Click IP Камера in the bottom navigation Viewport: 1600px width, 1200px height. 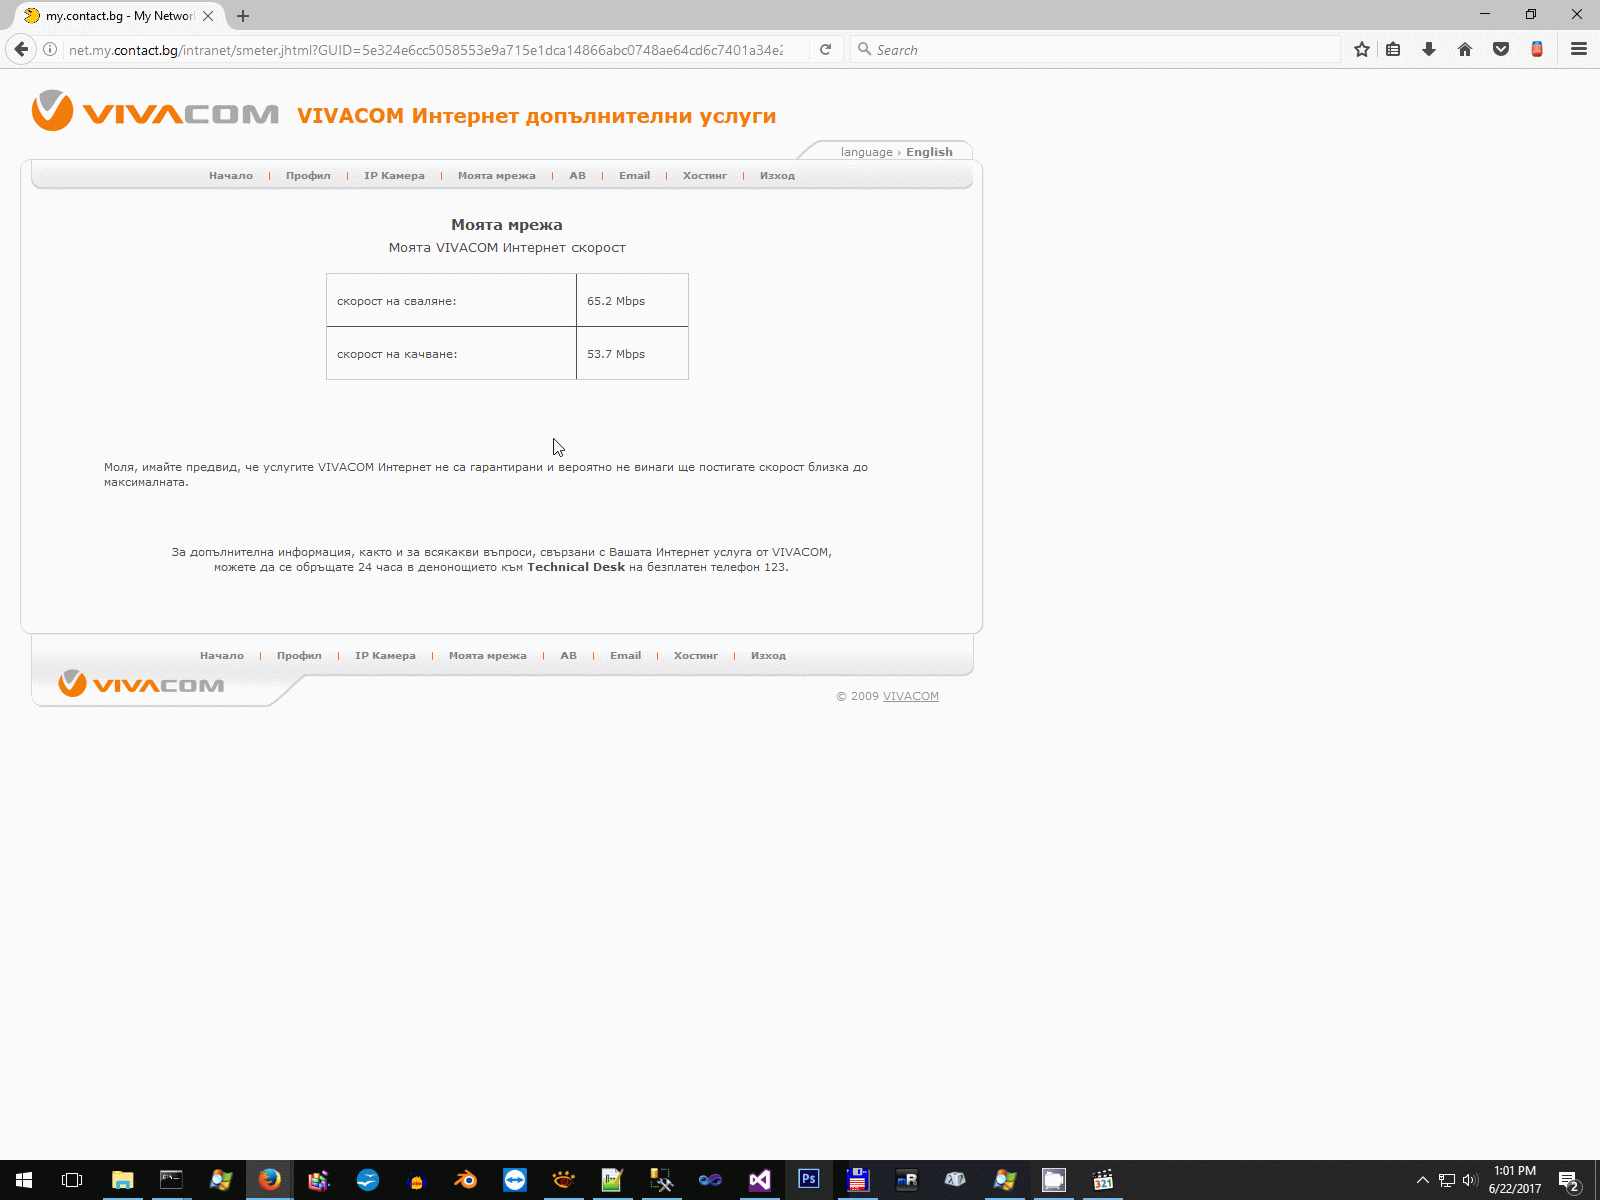(x=385, y=656)
